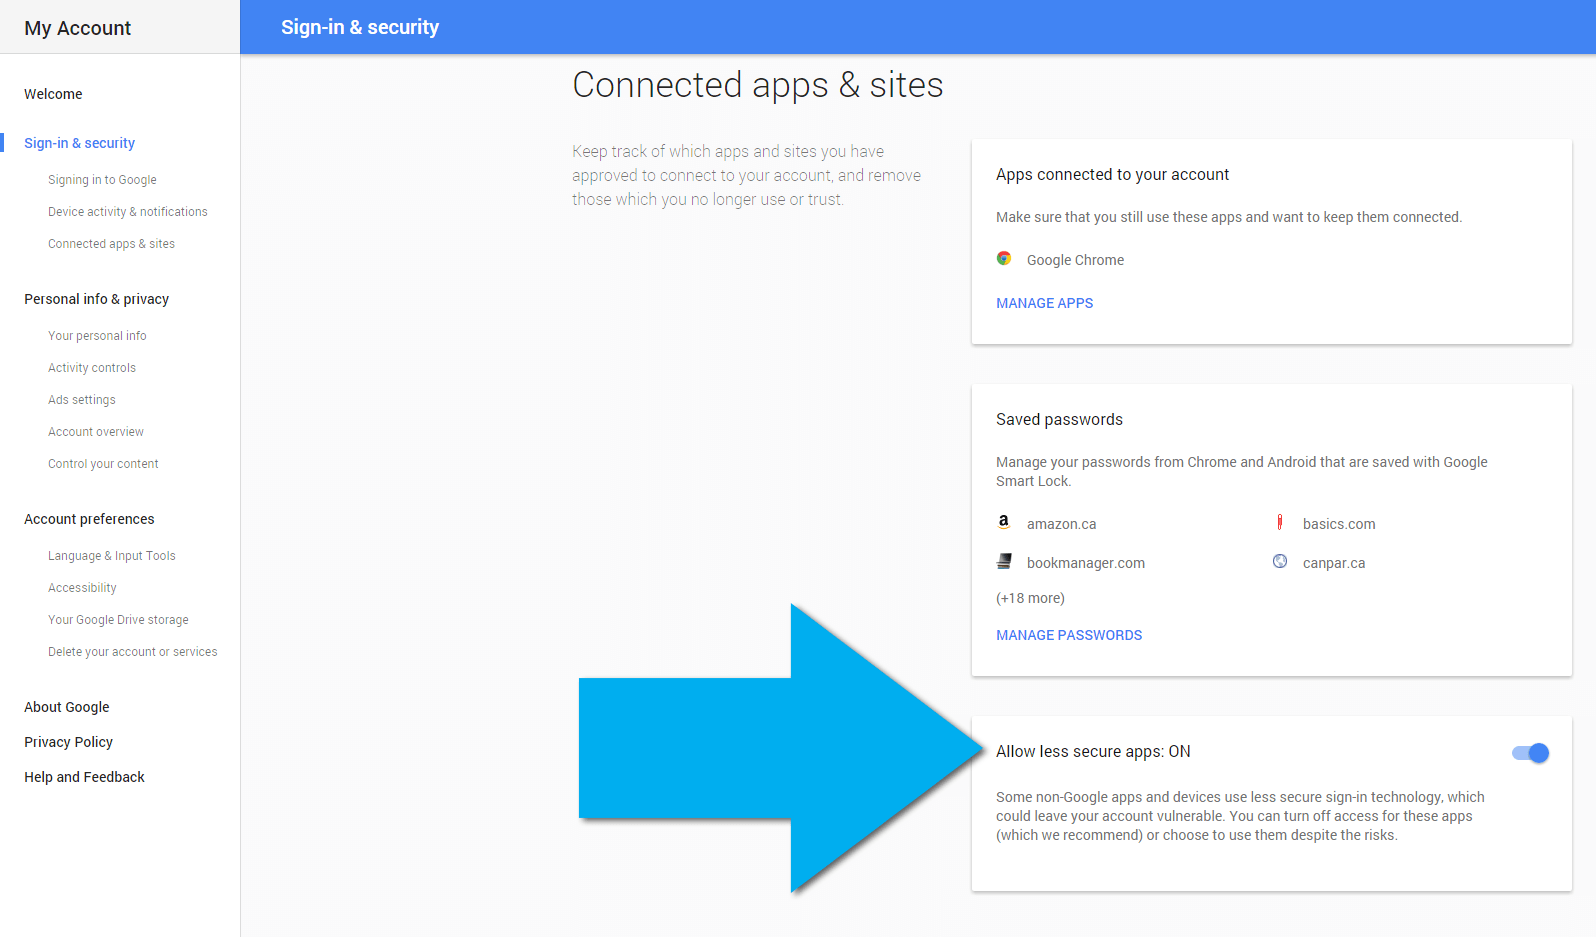Open Activity controls page
The height and width of the screenshot is (937, 1596).
coord(92,368)
